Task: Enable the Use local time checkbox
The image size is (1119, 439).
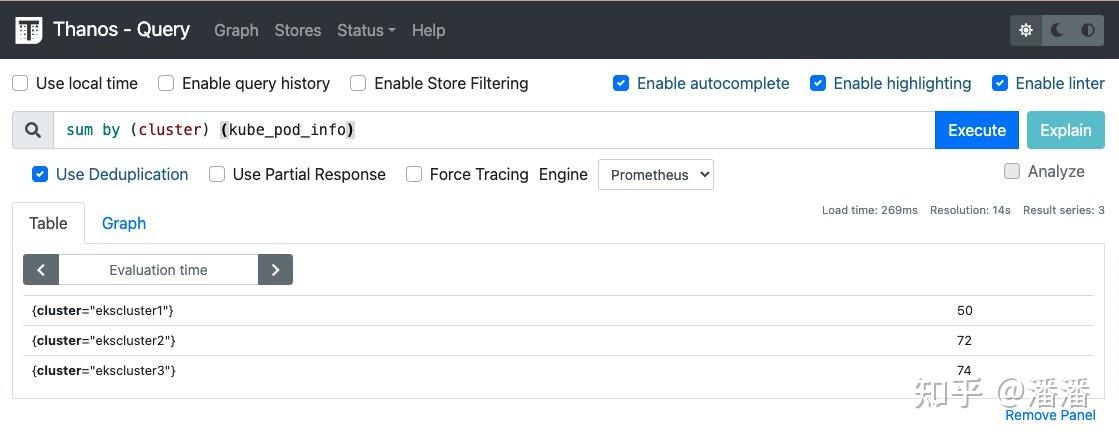Action: coord(20,83)
